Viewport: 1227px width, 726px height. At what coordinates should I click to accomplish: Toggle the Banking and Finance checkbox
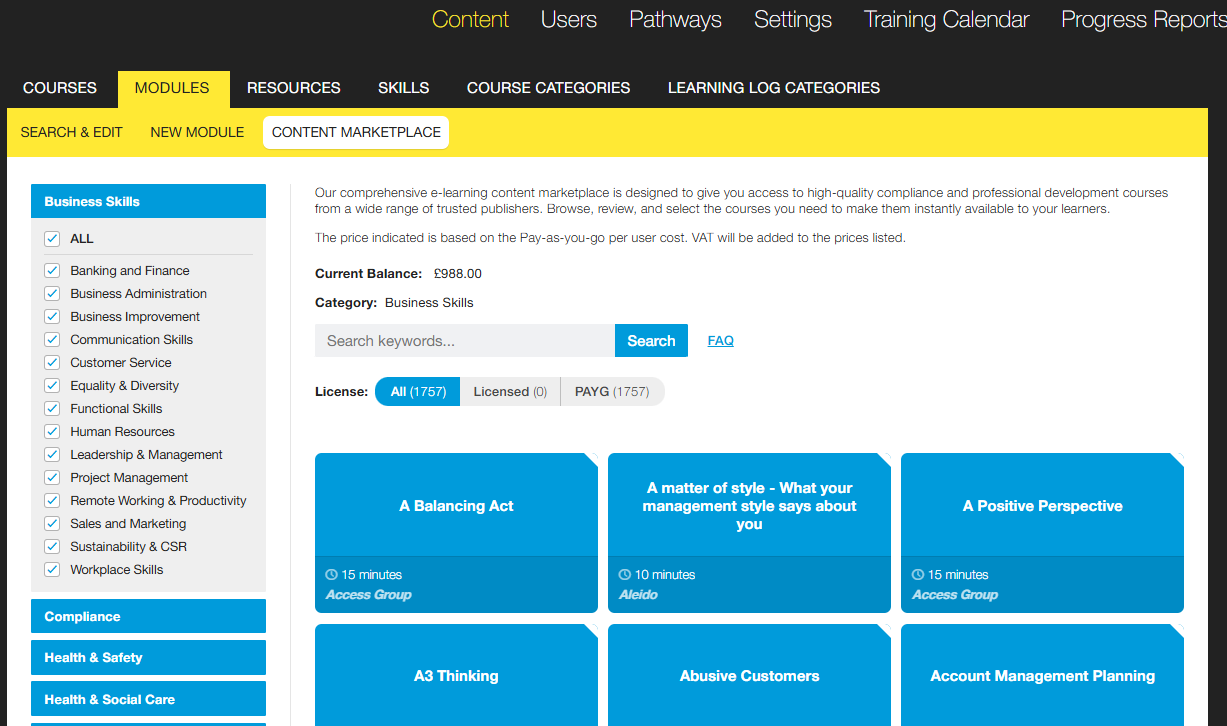point(52,271)
